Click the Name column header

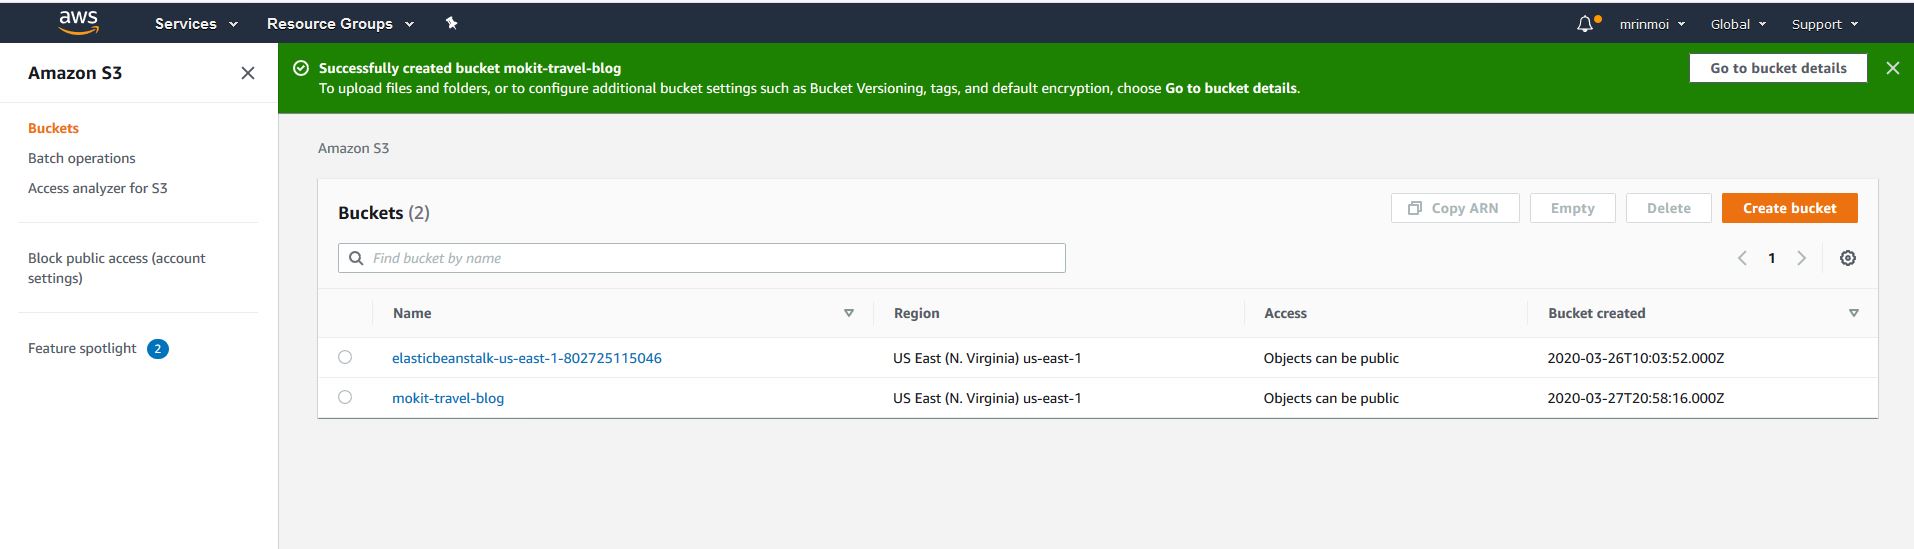tap(412, 313)
